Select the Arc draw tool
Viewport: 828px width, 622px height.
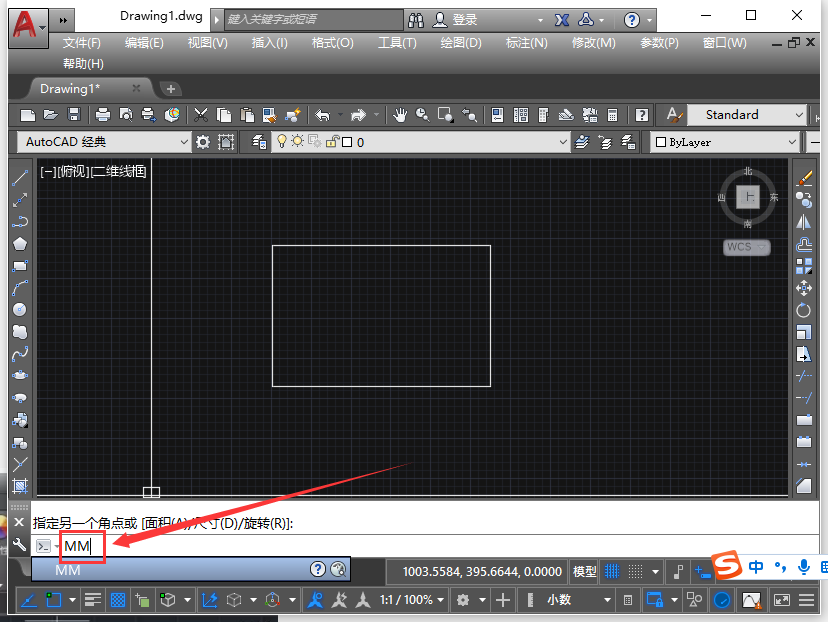(x=20, y=288)
